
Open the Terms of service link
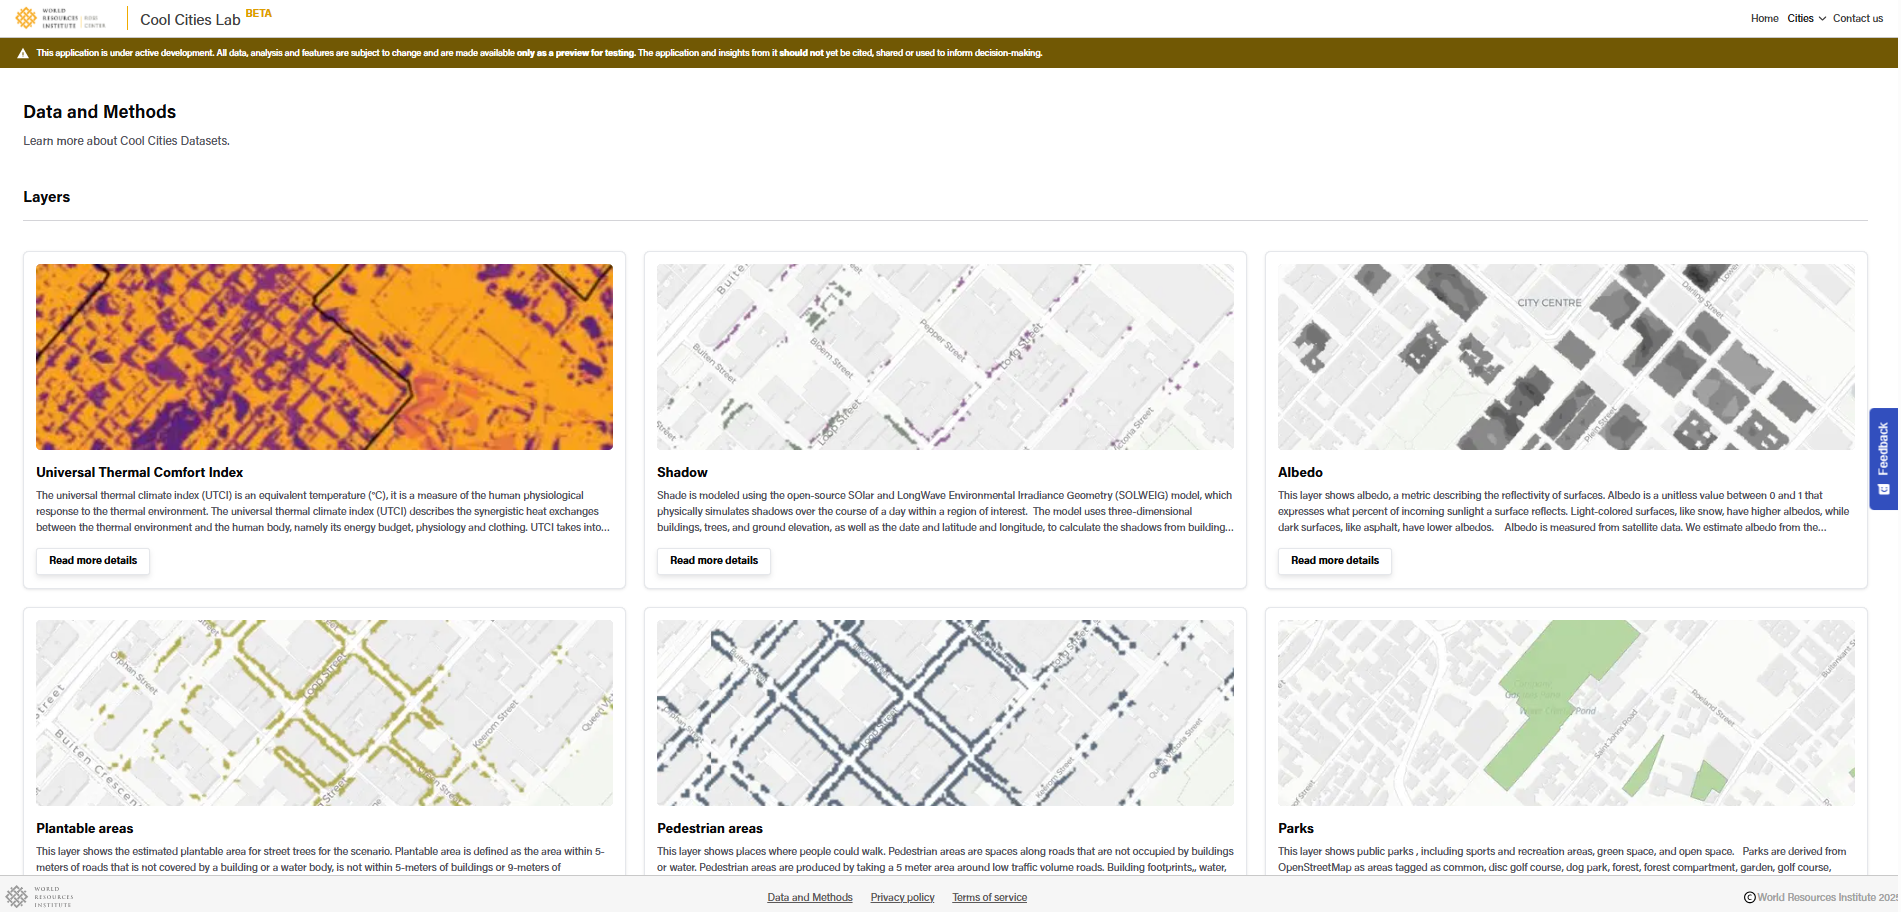coord(989,897)
